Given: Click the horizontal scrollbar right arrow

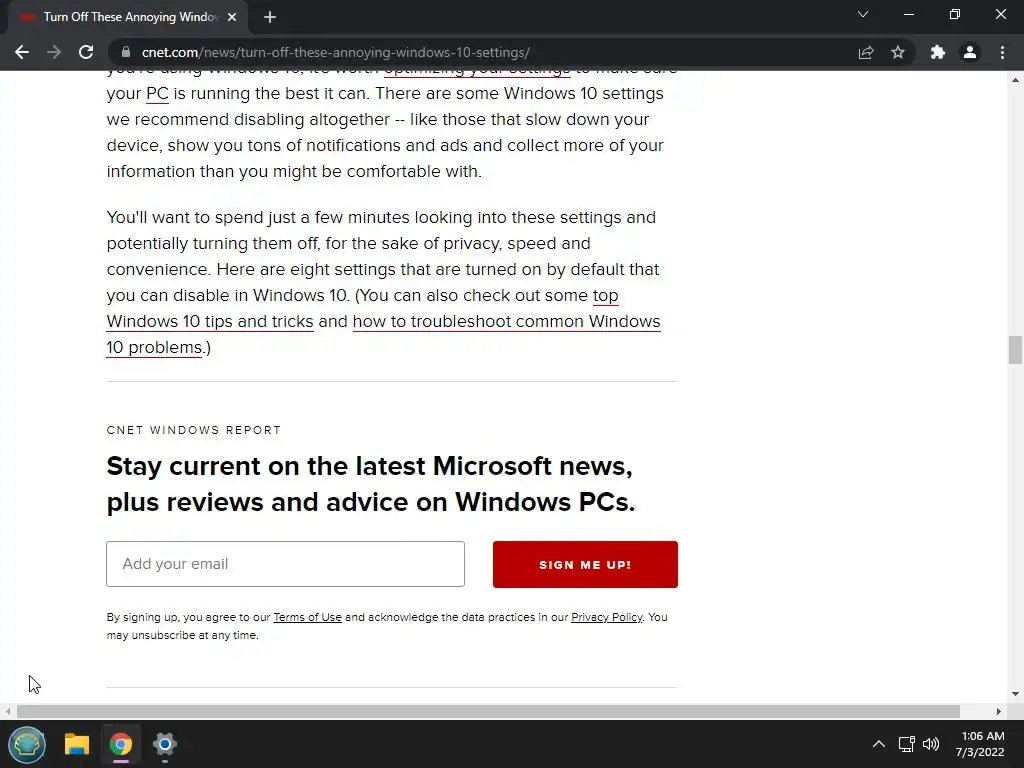Looking at the screenshot, I should click(999, 711).
